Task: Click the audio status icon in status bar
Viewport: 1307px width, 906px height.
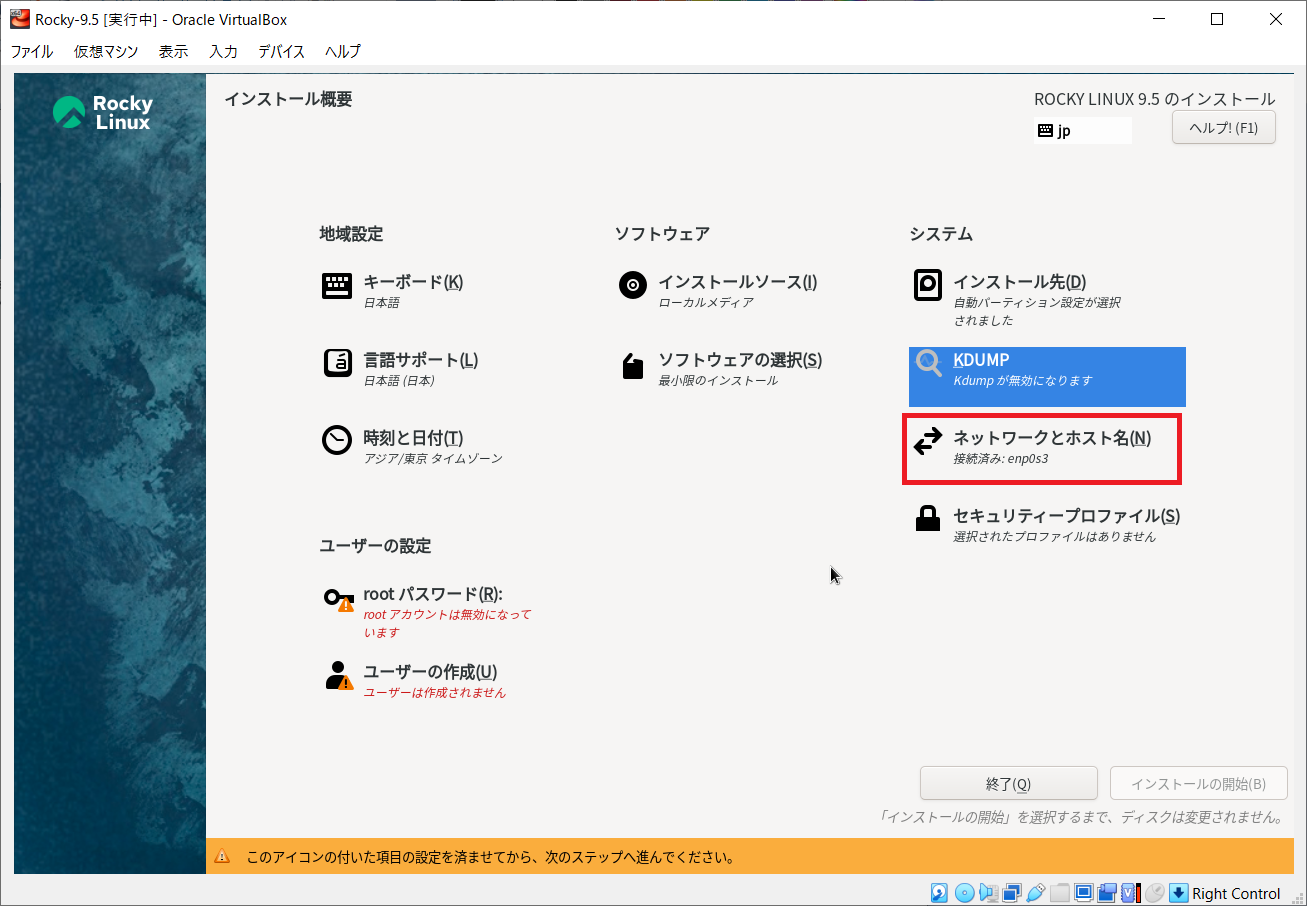Action: coord(989,893)
